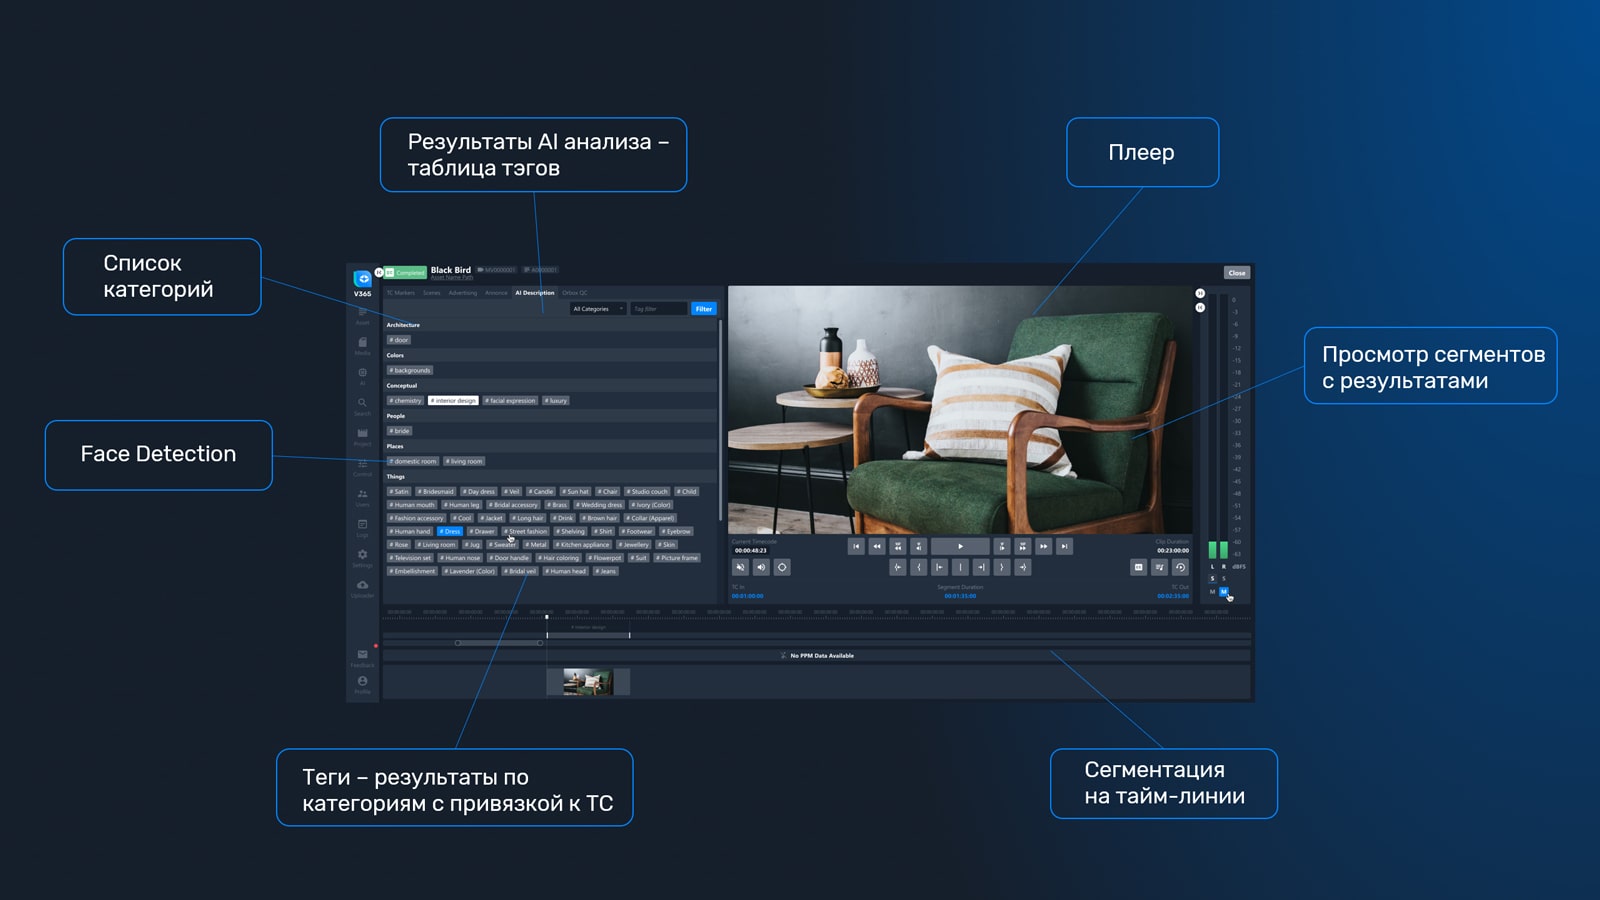Switch to the Advertising tab
The width and height of the screenshot is (1600, 900).
pos(463,293)
